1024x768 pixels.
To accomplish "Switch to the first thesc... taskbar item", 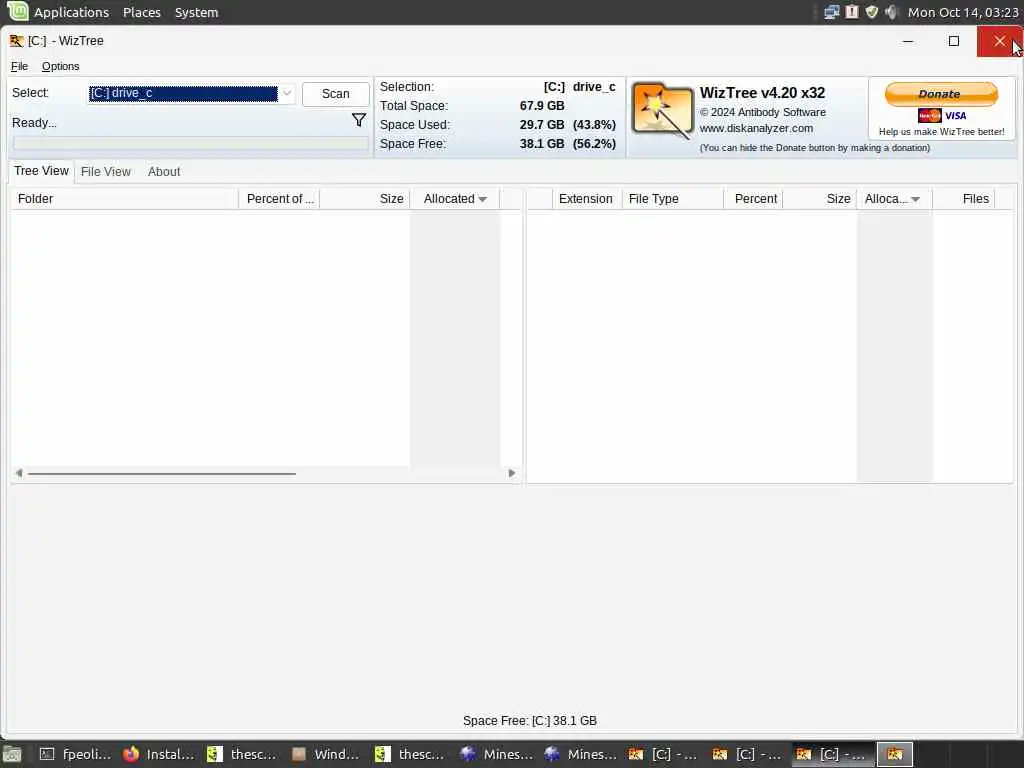I will 242,754.
